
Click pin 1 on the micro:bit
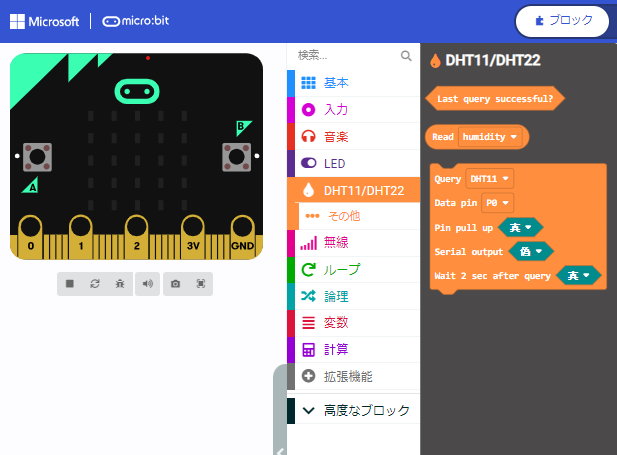[x=81, y=236]
